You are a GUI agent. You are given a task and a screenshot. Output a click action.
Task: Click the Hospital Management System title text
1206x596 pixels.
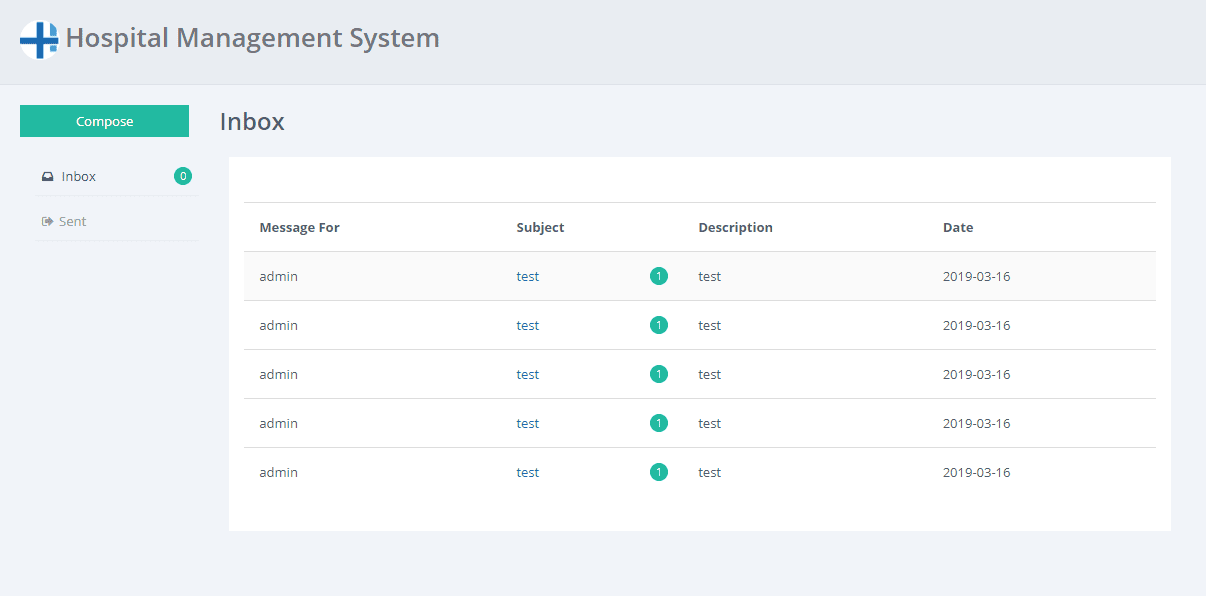coord(252,39)
